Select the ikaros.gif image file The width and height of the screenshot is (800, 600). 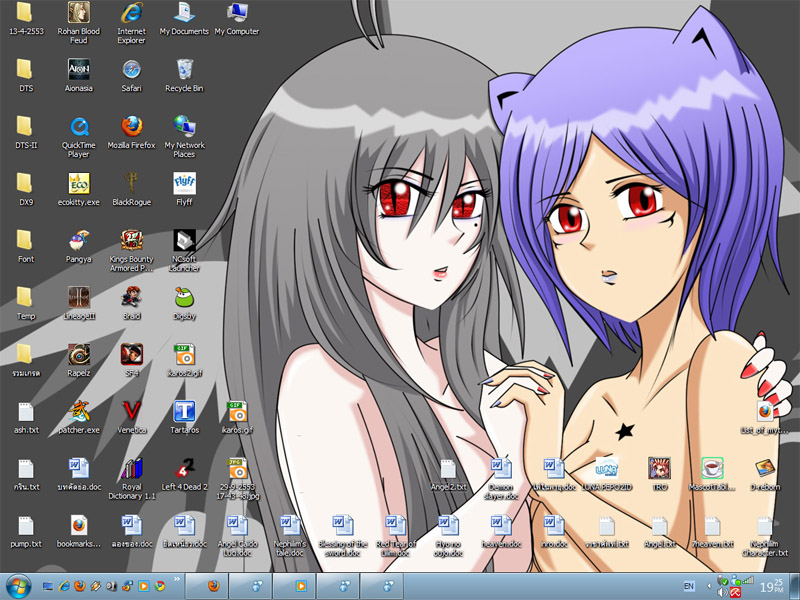point(237,417)
